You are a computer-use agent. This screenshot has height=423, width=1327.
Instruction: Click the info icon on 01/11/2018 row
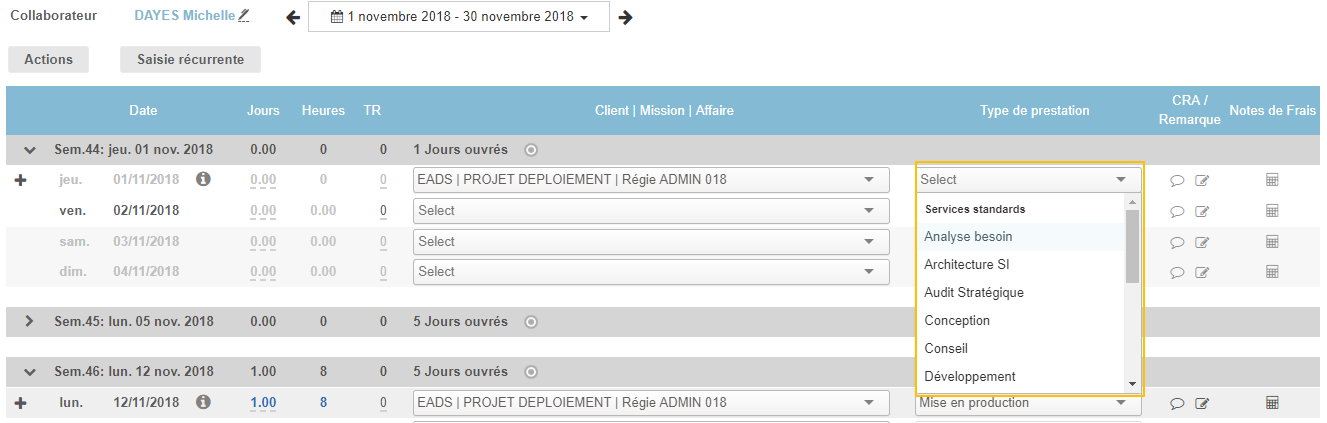pyautogui.click(x=203, y=179)
